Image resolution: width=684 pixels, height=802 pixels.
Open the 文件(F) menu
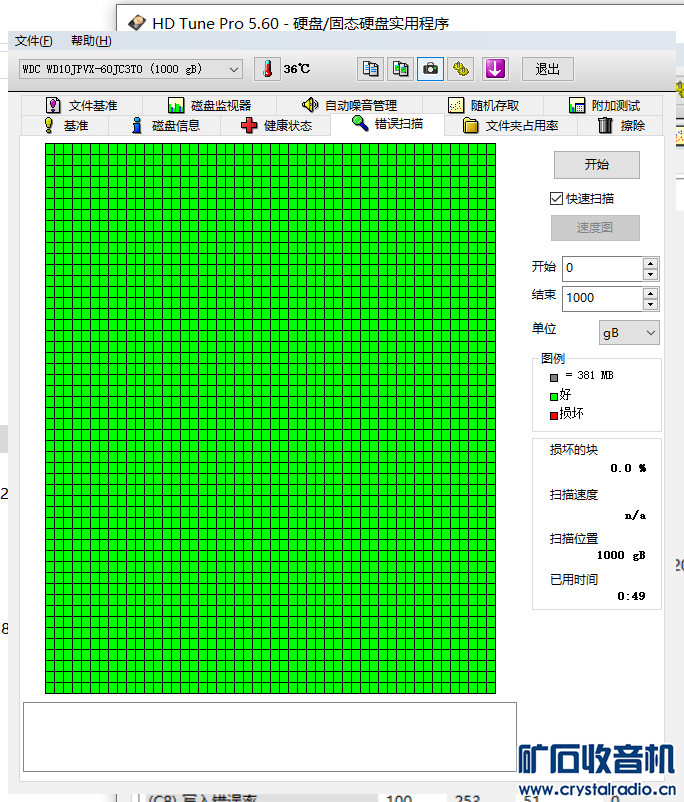[x=33, y=41]
